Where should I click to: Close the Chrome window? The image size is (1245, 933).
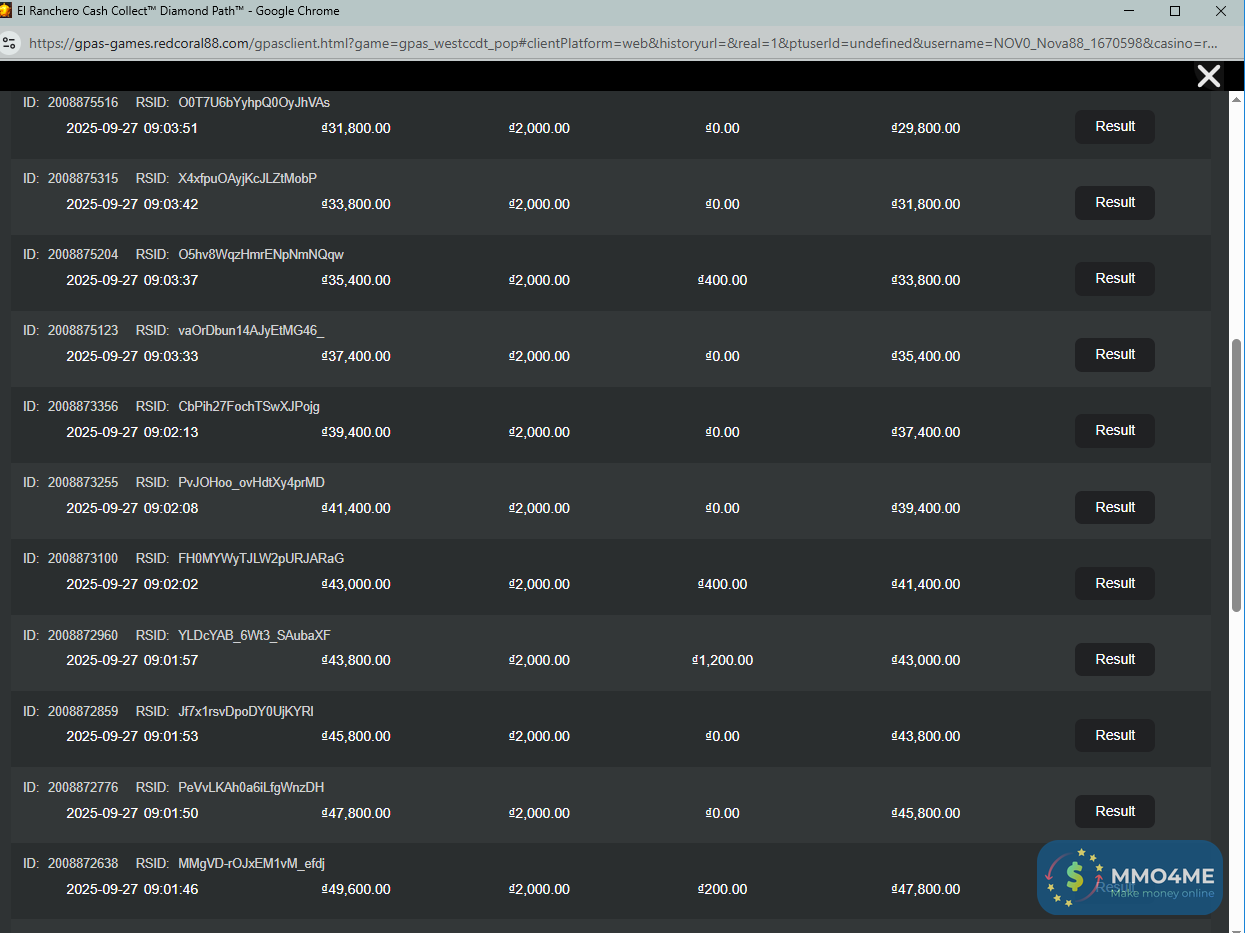pyautogui.click(x=1221, y=11)
